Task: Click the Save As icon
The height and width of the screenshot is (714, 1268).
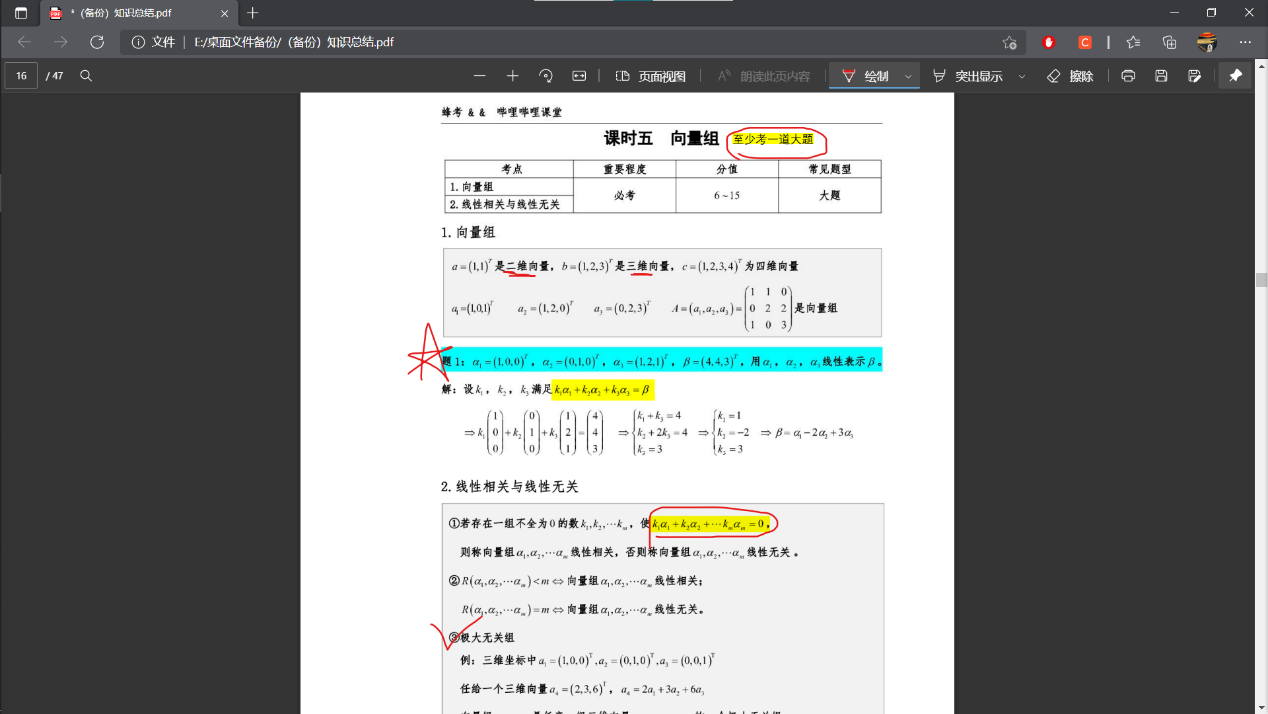Action: [1194, 76]
